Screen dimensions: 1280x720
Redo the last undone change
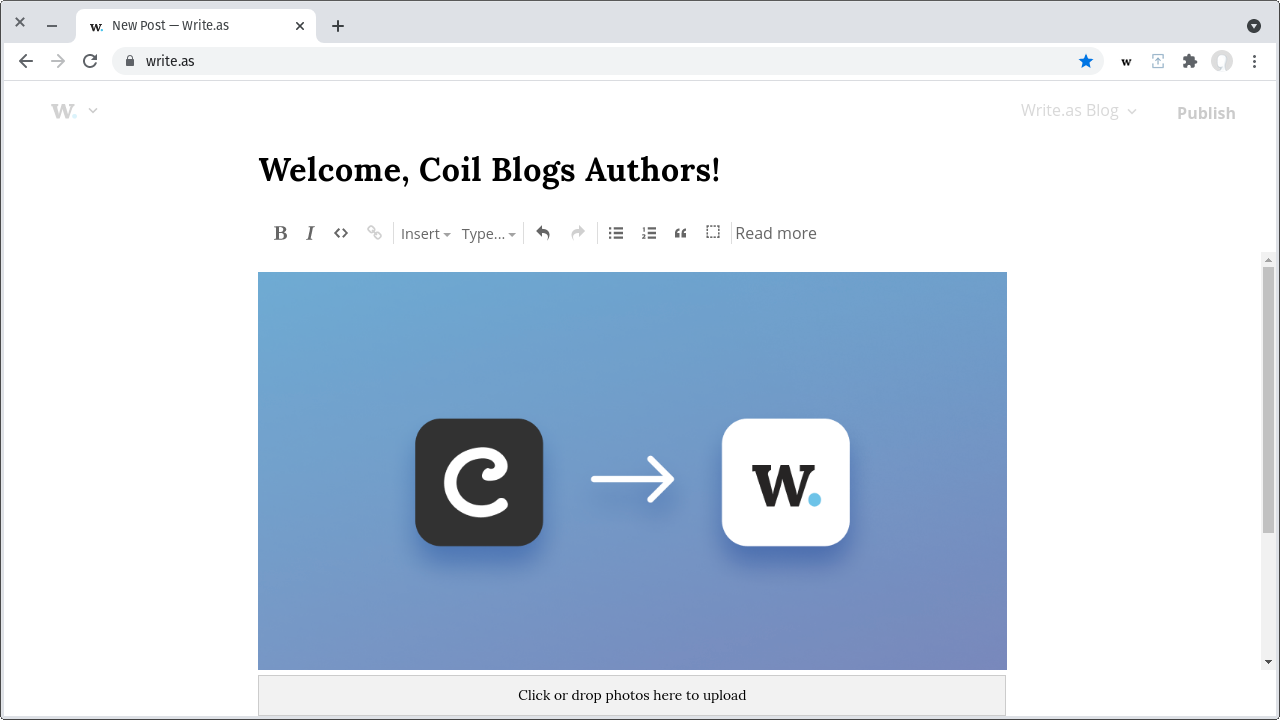pos(577,232)
